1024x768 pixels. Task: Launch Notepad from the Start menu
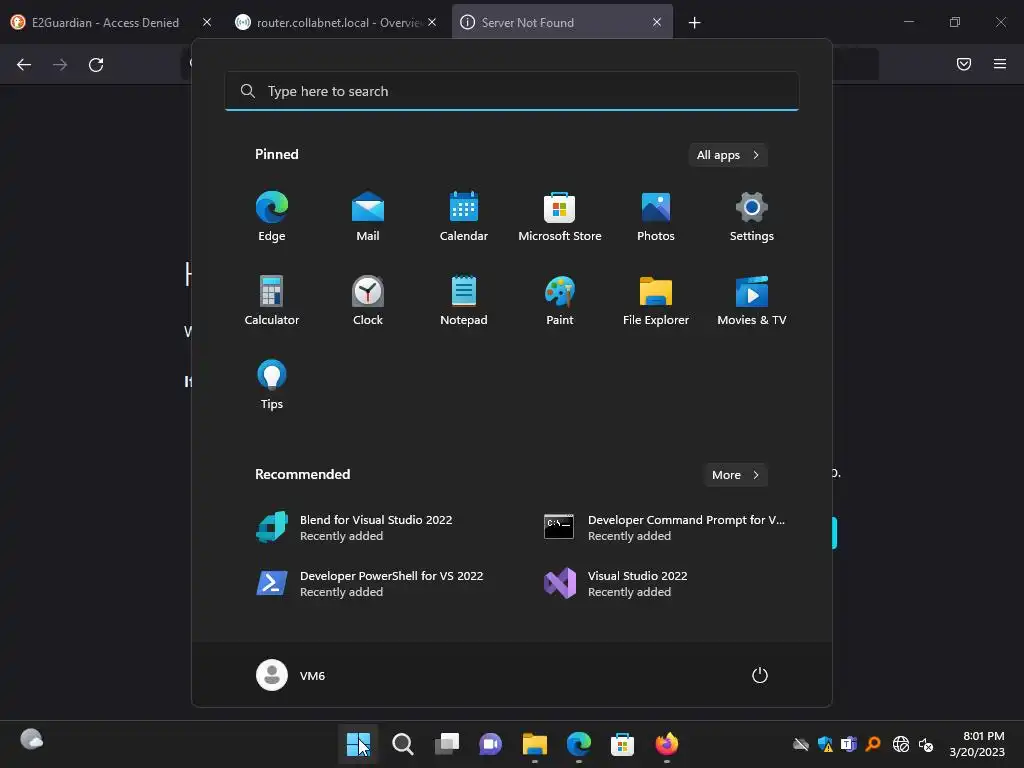(464, 300)
